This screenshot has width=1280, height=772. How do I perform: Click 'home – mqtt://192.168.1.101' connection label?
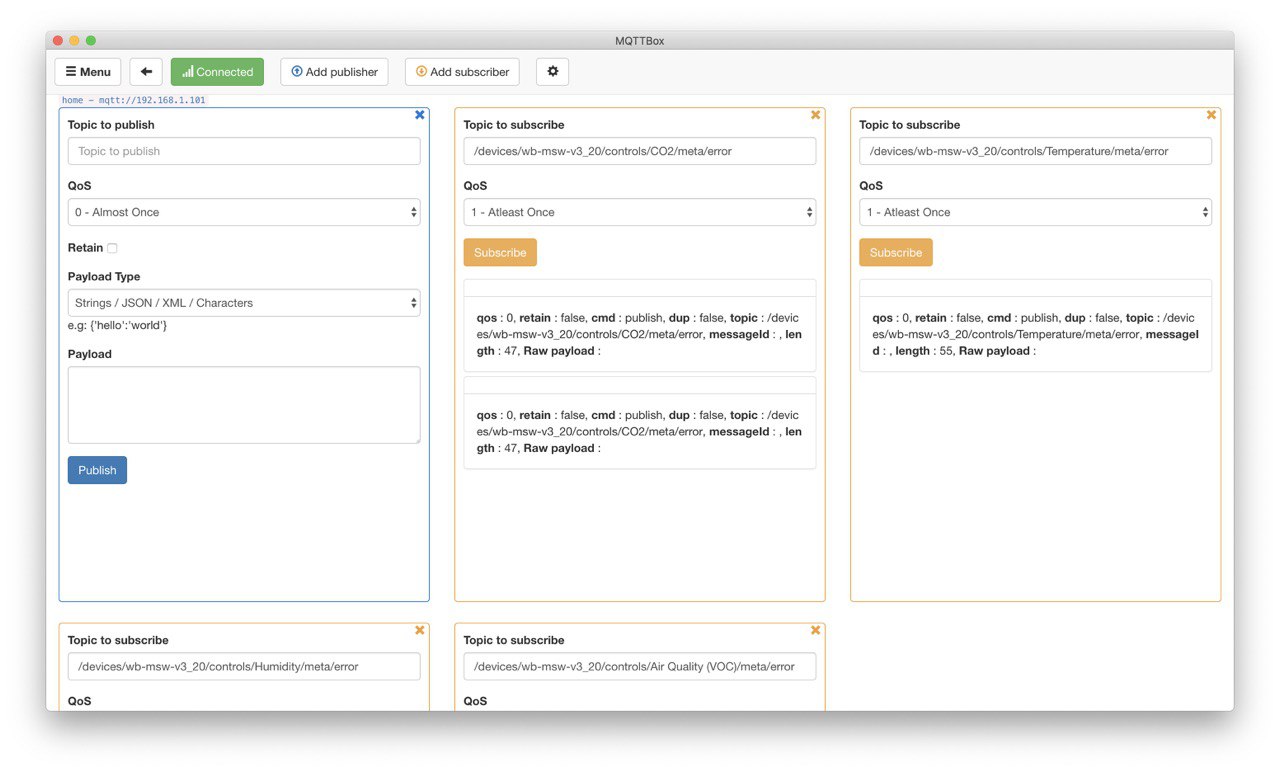(x=134, y=100)
